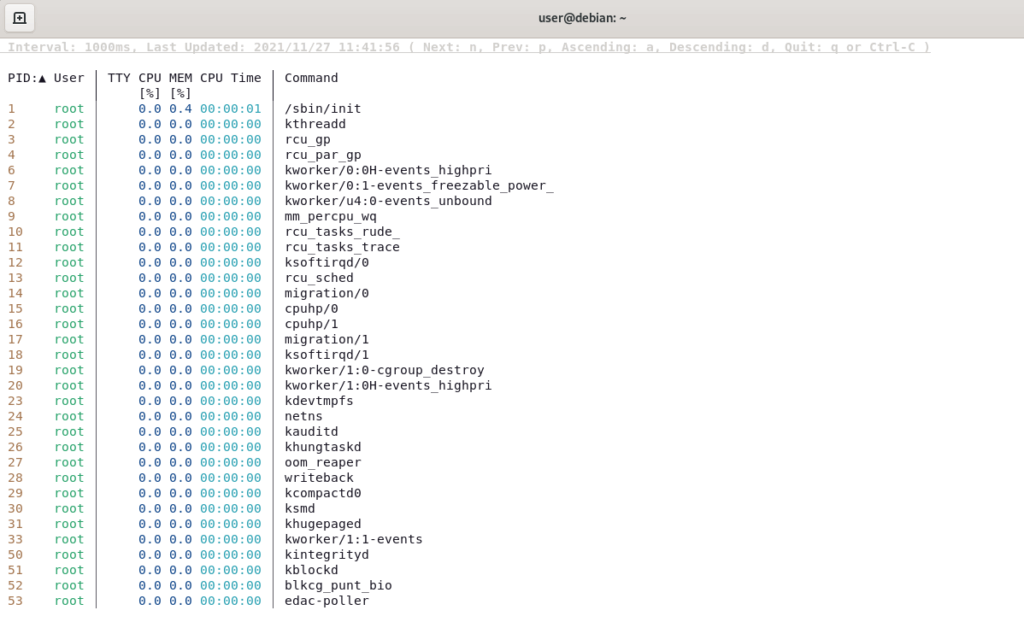Click the 'Command' column header
The width and height of the screenshot is (1024, 622).
(x=311, y=78)
